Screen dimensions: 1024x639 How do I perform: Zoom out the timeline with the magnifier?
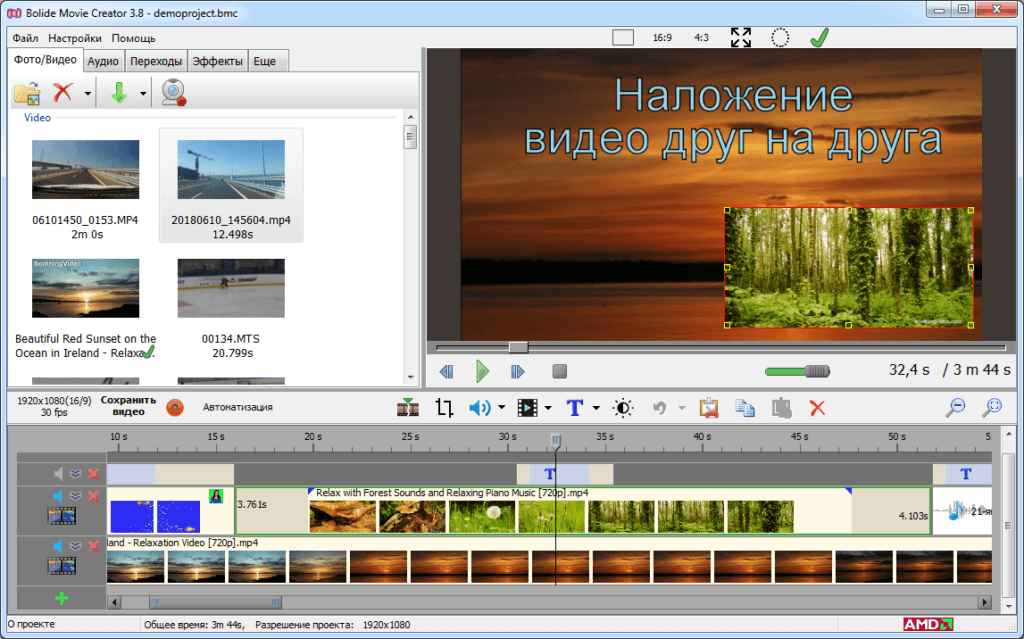tap(957, 407)
